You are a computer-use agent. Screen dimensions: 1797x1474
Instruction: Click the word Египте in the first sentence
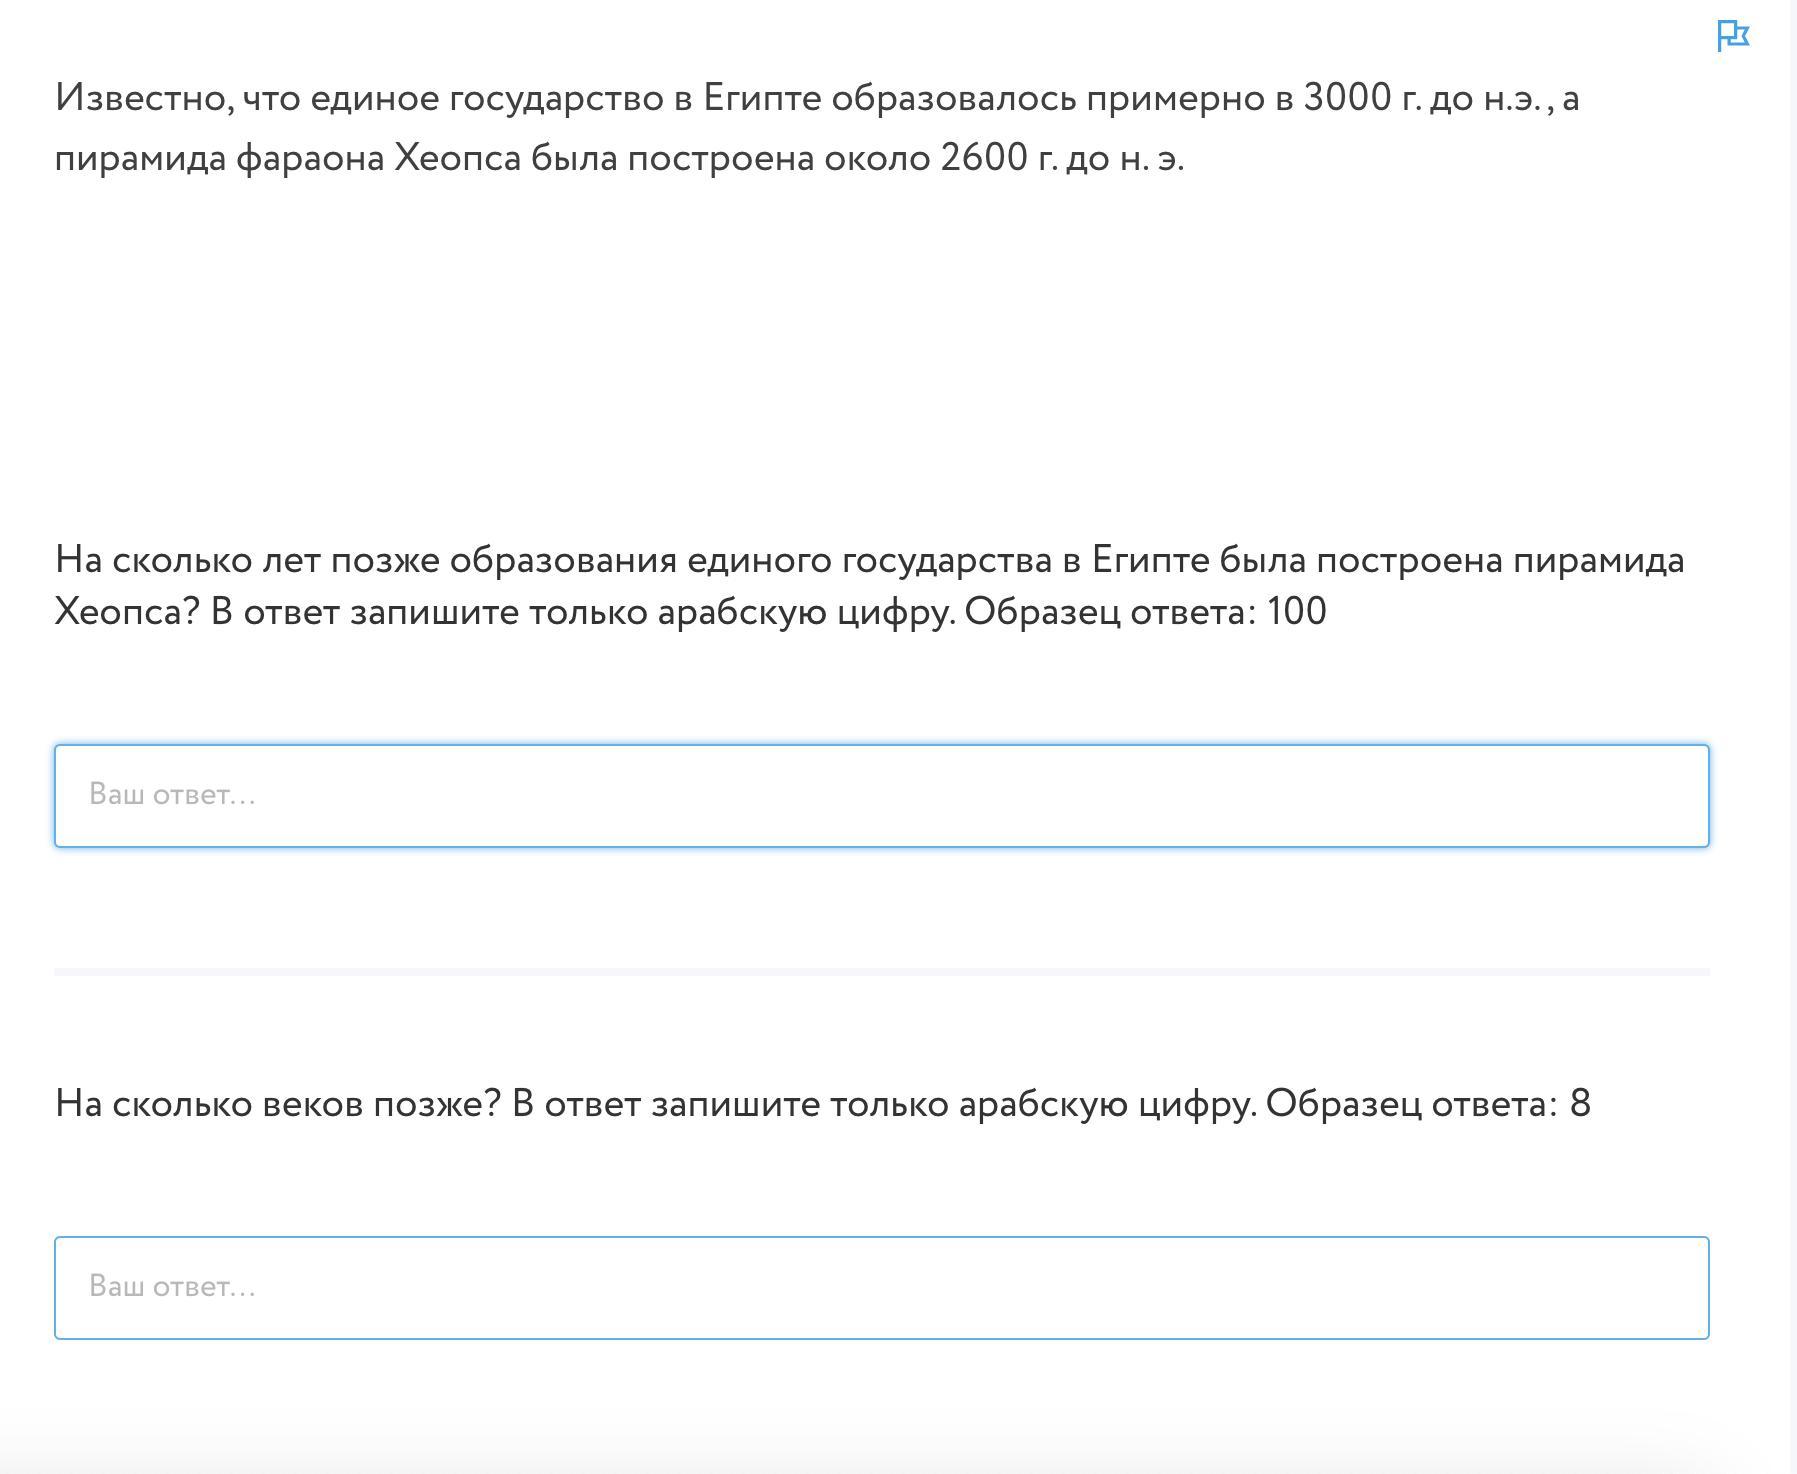tap(762, 98)
